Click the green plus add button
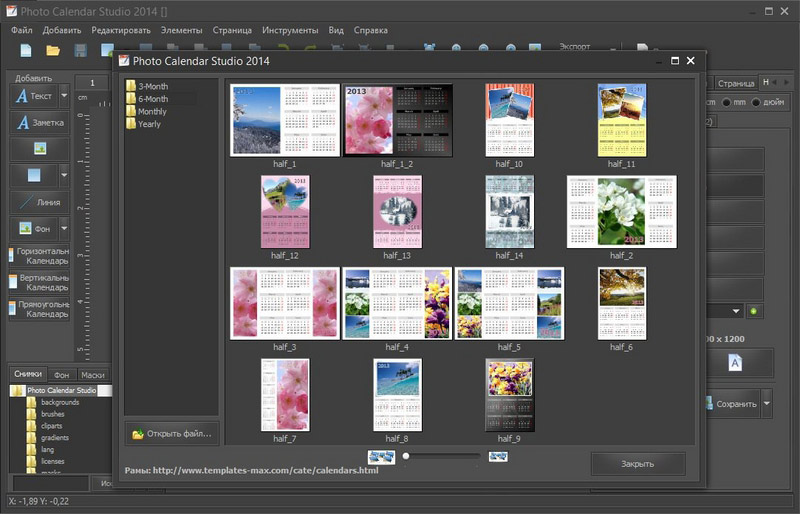The image size is (800, 514). (x=754, y=311)
